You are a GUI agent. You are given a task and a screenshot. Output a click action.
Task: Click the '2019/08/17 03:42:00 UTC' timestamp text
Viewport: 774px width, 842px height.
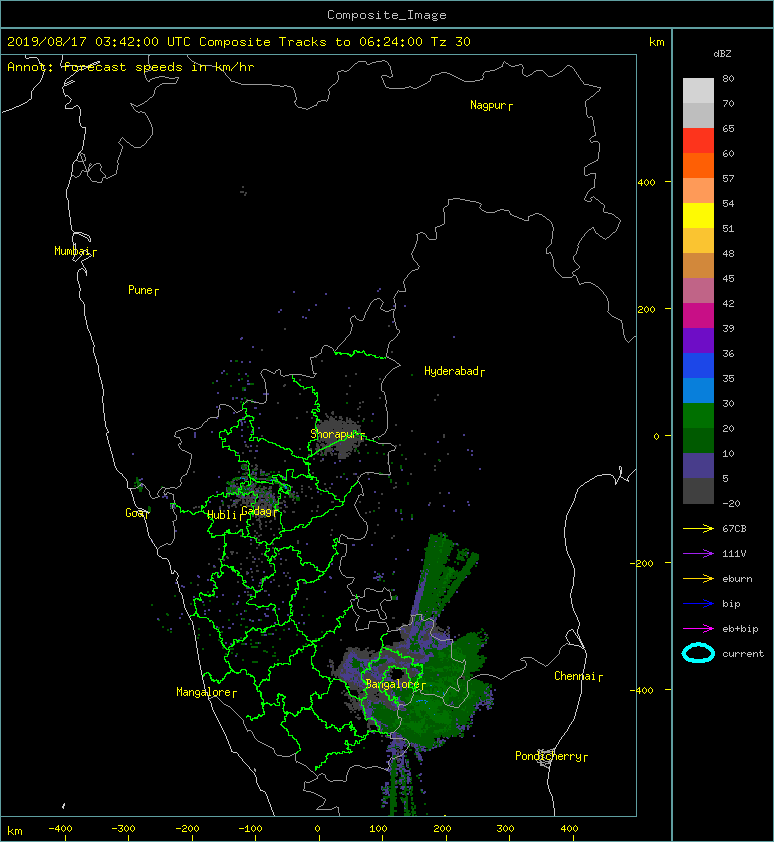99,42
